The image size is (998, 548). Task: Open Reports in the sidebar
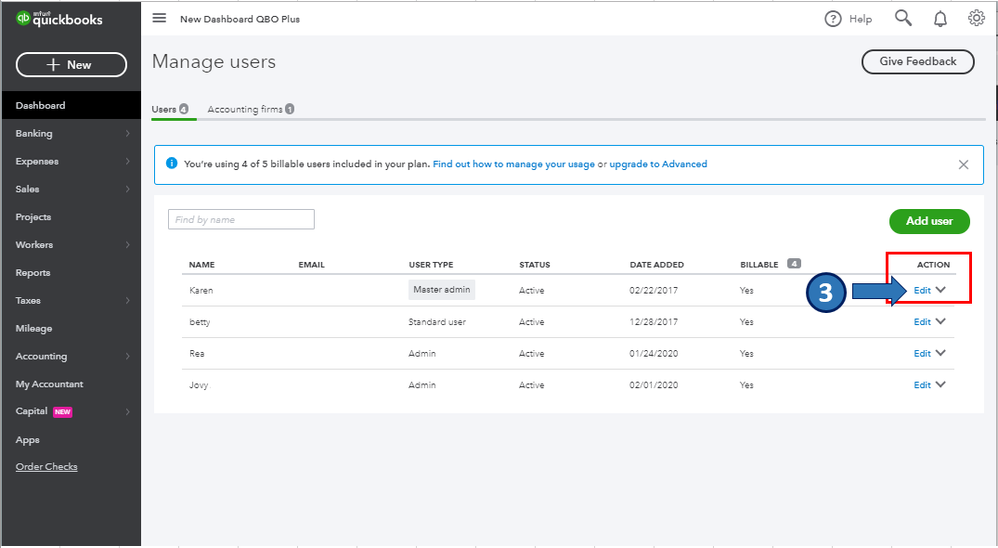(33, 272)
